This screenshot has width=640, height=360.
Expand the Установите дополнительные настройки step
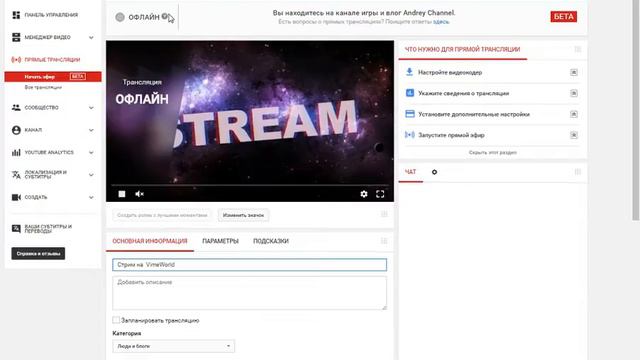click(x=573, y=114)
